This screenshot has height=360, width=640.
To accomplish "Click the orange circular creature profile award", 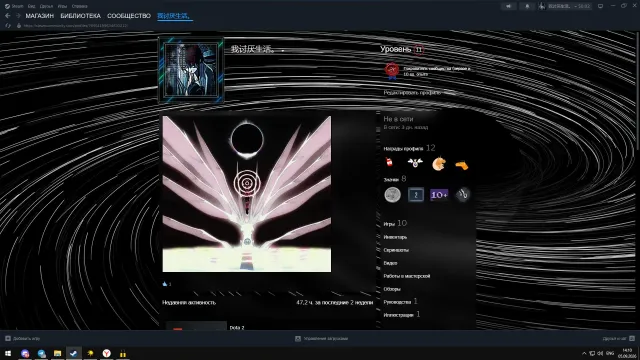I will (439, 163).
